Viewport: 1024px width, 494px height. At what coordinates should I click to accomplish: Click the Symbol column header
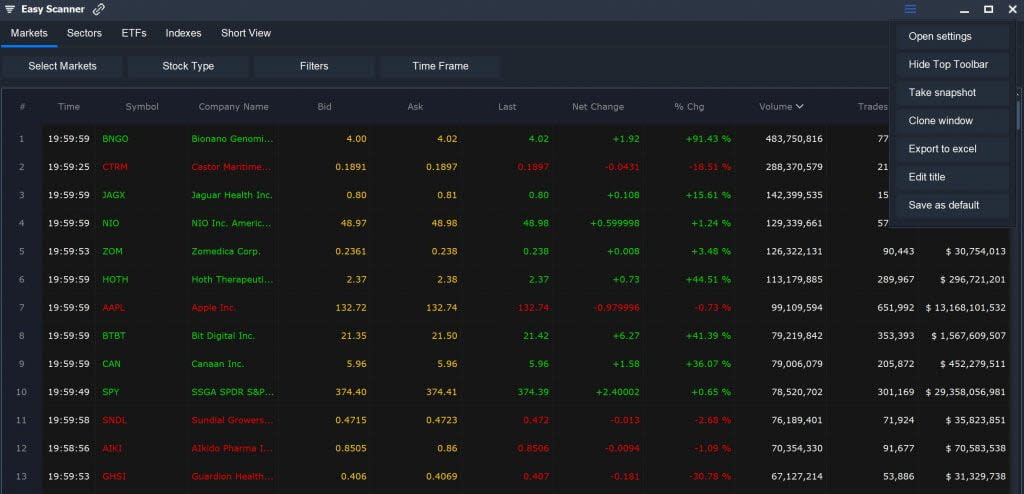click(x=142, y=107)
